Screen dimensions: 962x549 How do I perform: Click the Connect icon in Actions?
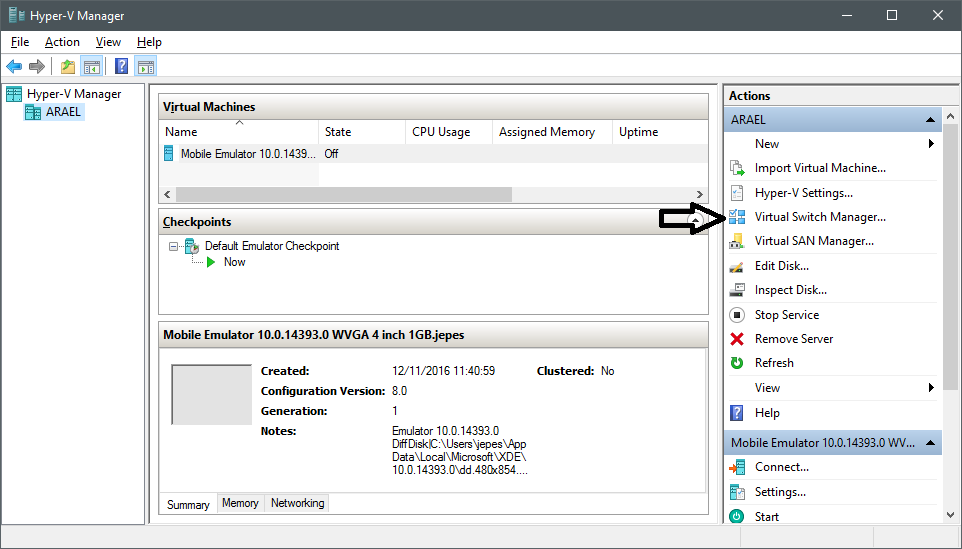[x=737, y=467]
